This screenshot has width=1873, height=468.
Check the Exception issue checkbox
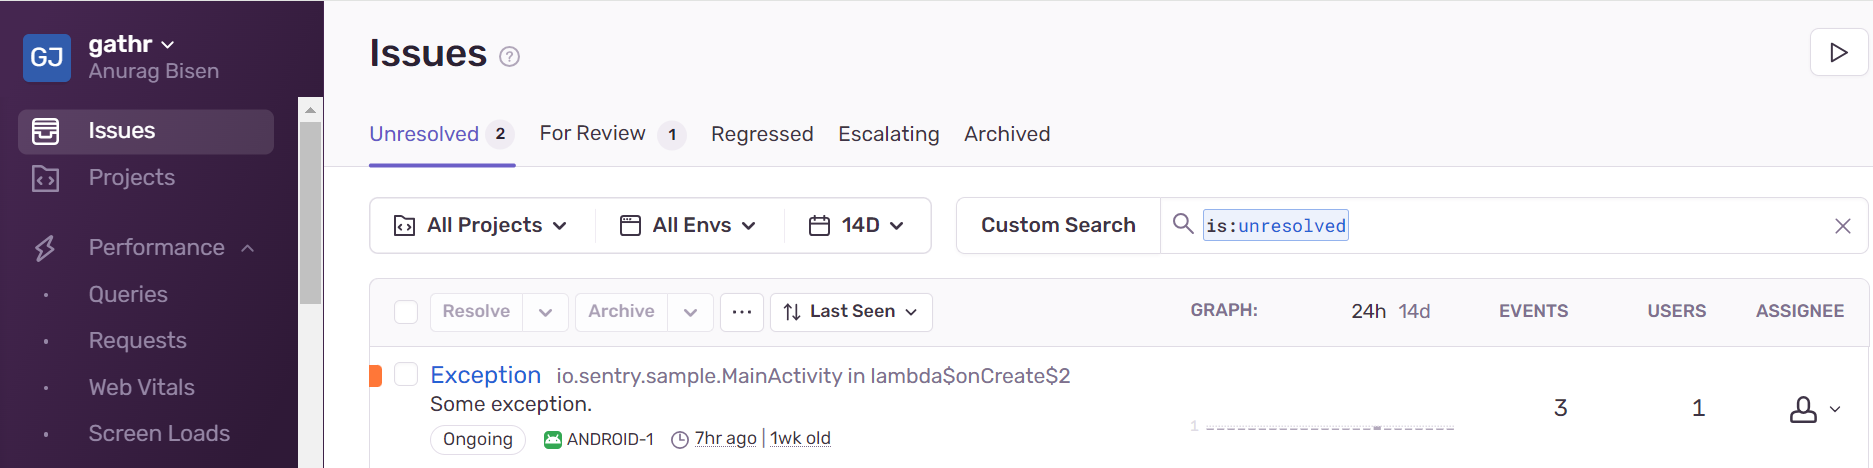(x=406, y=375)
